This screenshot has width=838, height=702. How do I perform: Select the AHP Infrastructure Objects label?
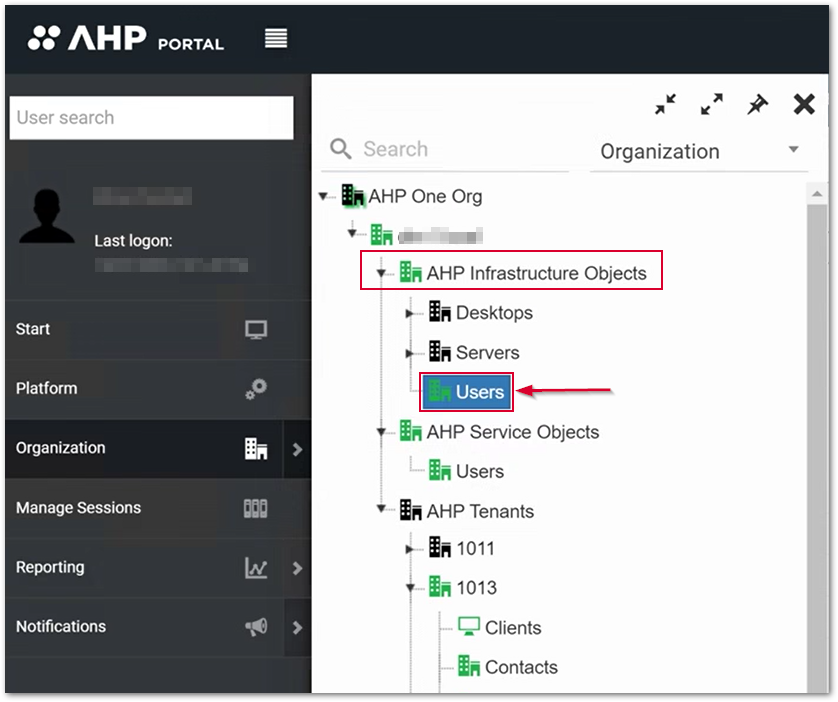tap(536, 273)
